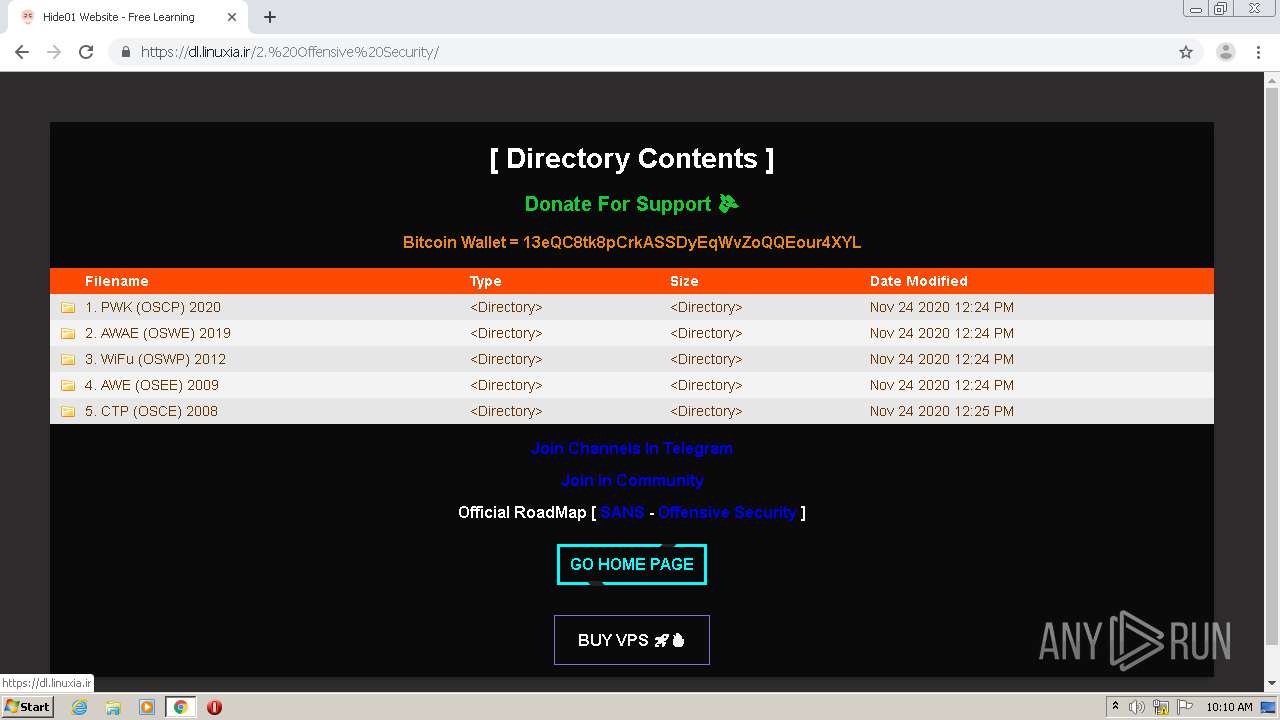The height and width of the screenshot is (720, 1280).
Task: Open the Windows Start menu
Action: (28, 707)
